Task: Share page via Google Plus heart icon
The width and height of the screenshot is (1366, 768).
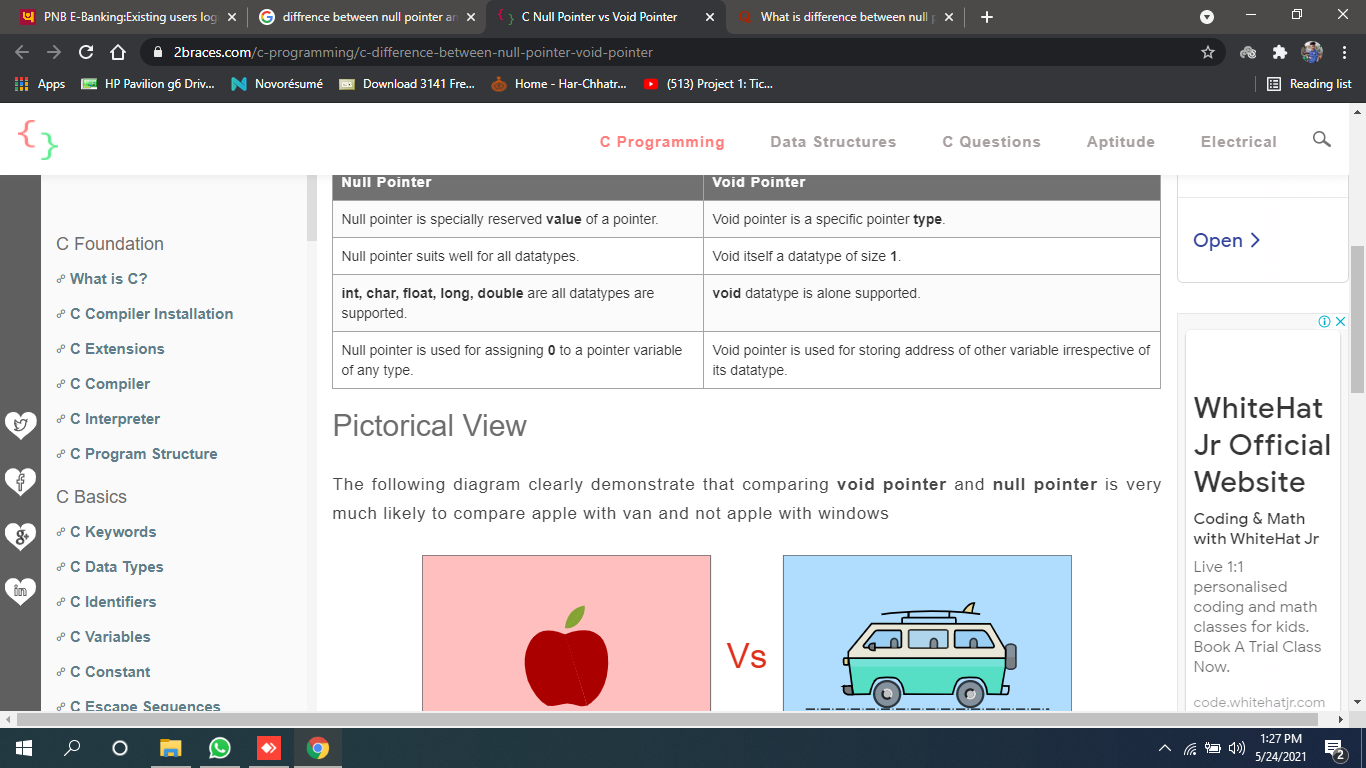Action: tap(20, 537)
